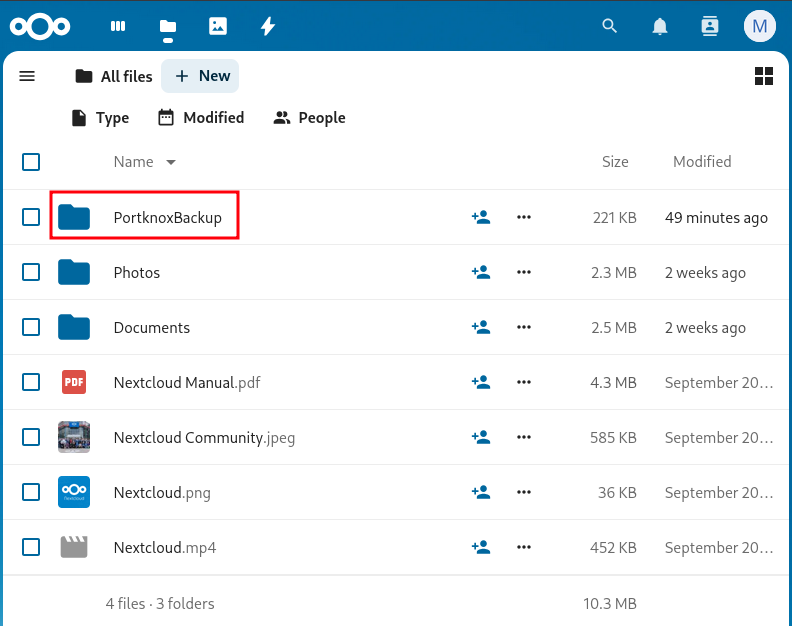Select the Nextcloud.mp4 checkbox
The height and width of the screenshot is (626, 792).
(x=31, y=547)
